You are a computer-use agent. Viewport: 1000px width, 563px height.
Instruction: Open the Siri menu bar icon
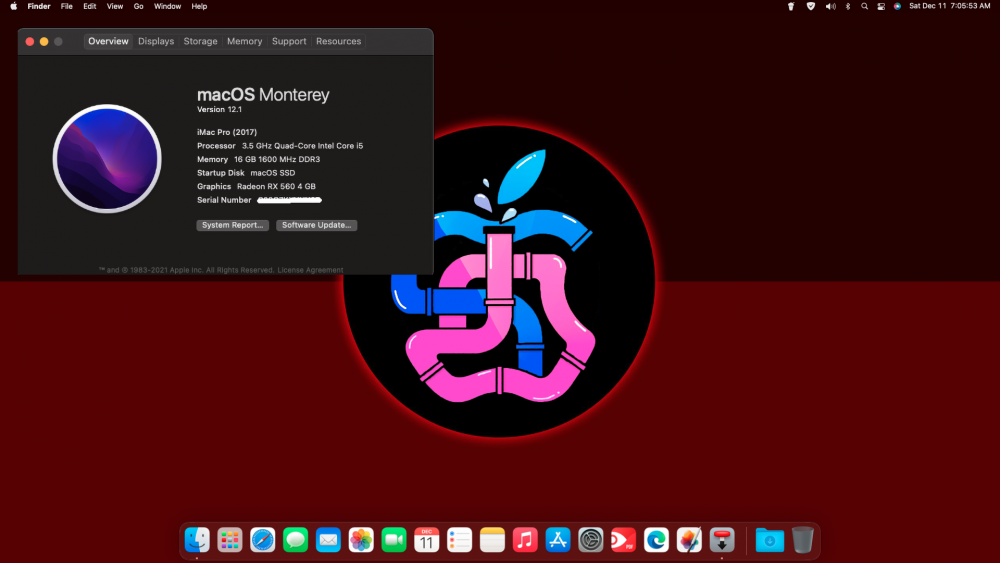pos(897,6)
